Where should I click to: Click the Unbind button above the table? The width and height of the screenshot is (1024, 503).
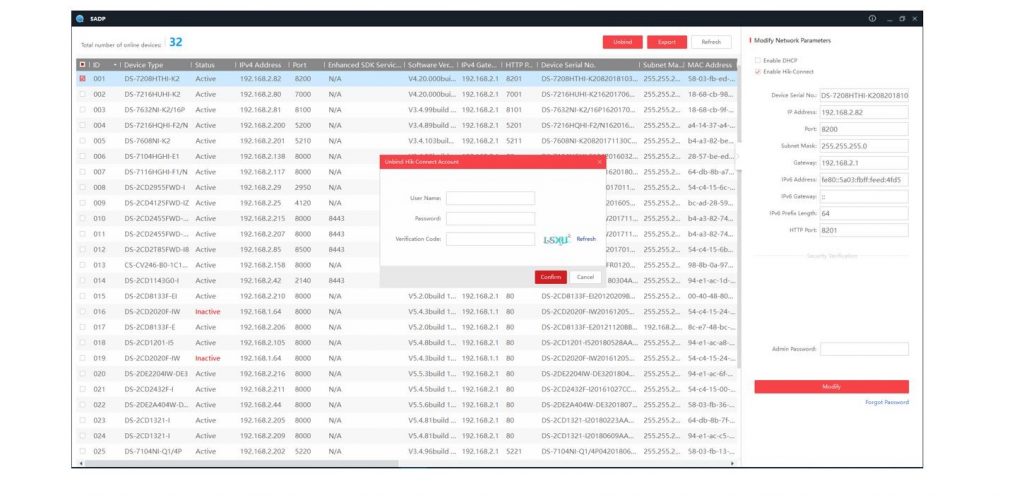[x=622, y=42]
